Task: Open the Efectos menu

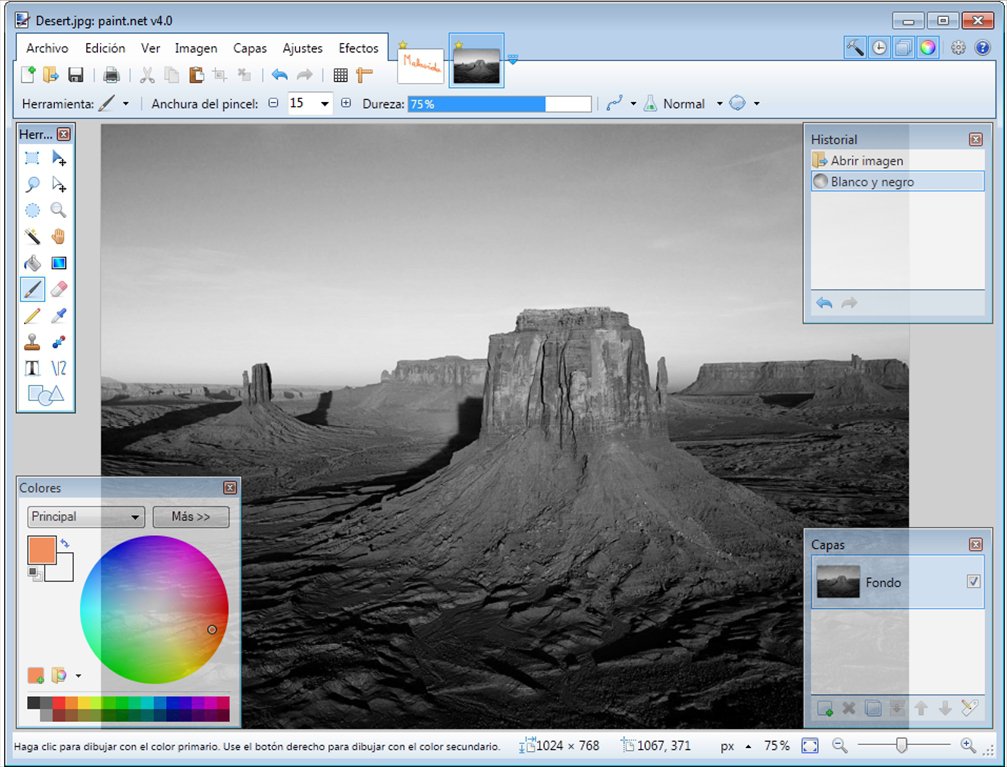Action: pyautogui.click(x=358, y=48)
